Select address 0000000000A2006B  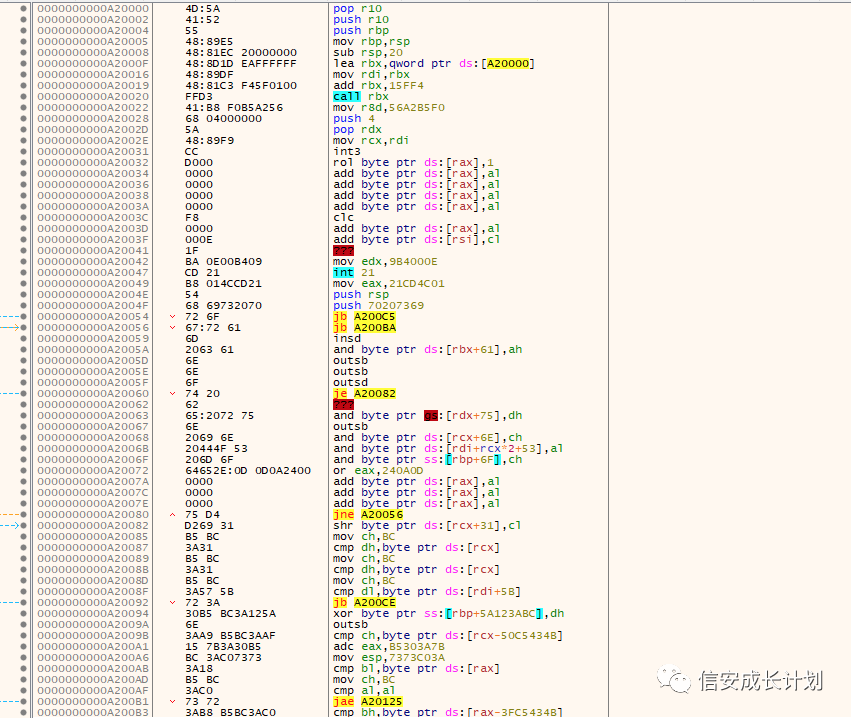(x=93, y=448)
